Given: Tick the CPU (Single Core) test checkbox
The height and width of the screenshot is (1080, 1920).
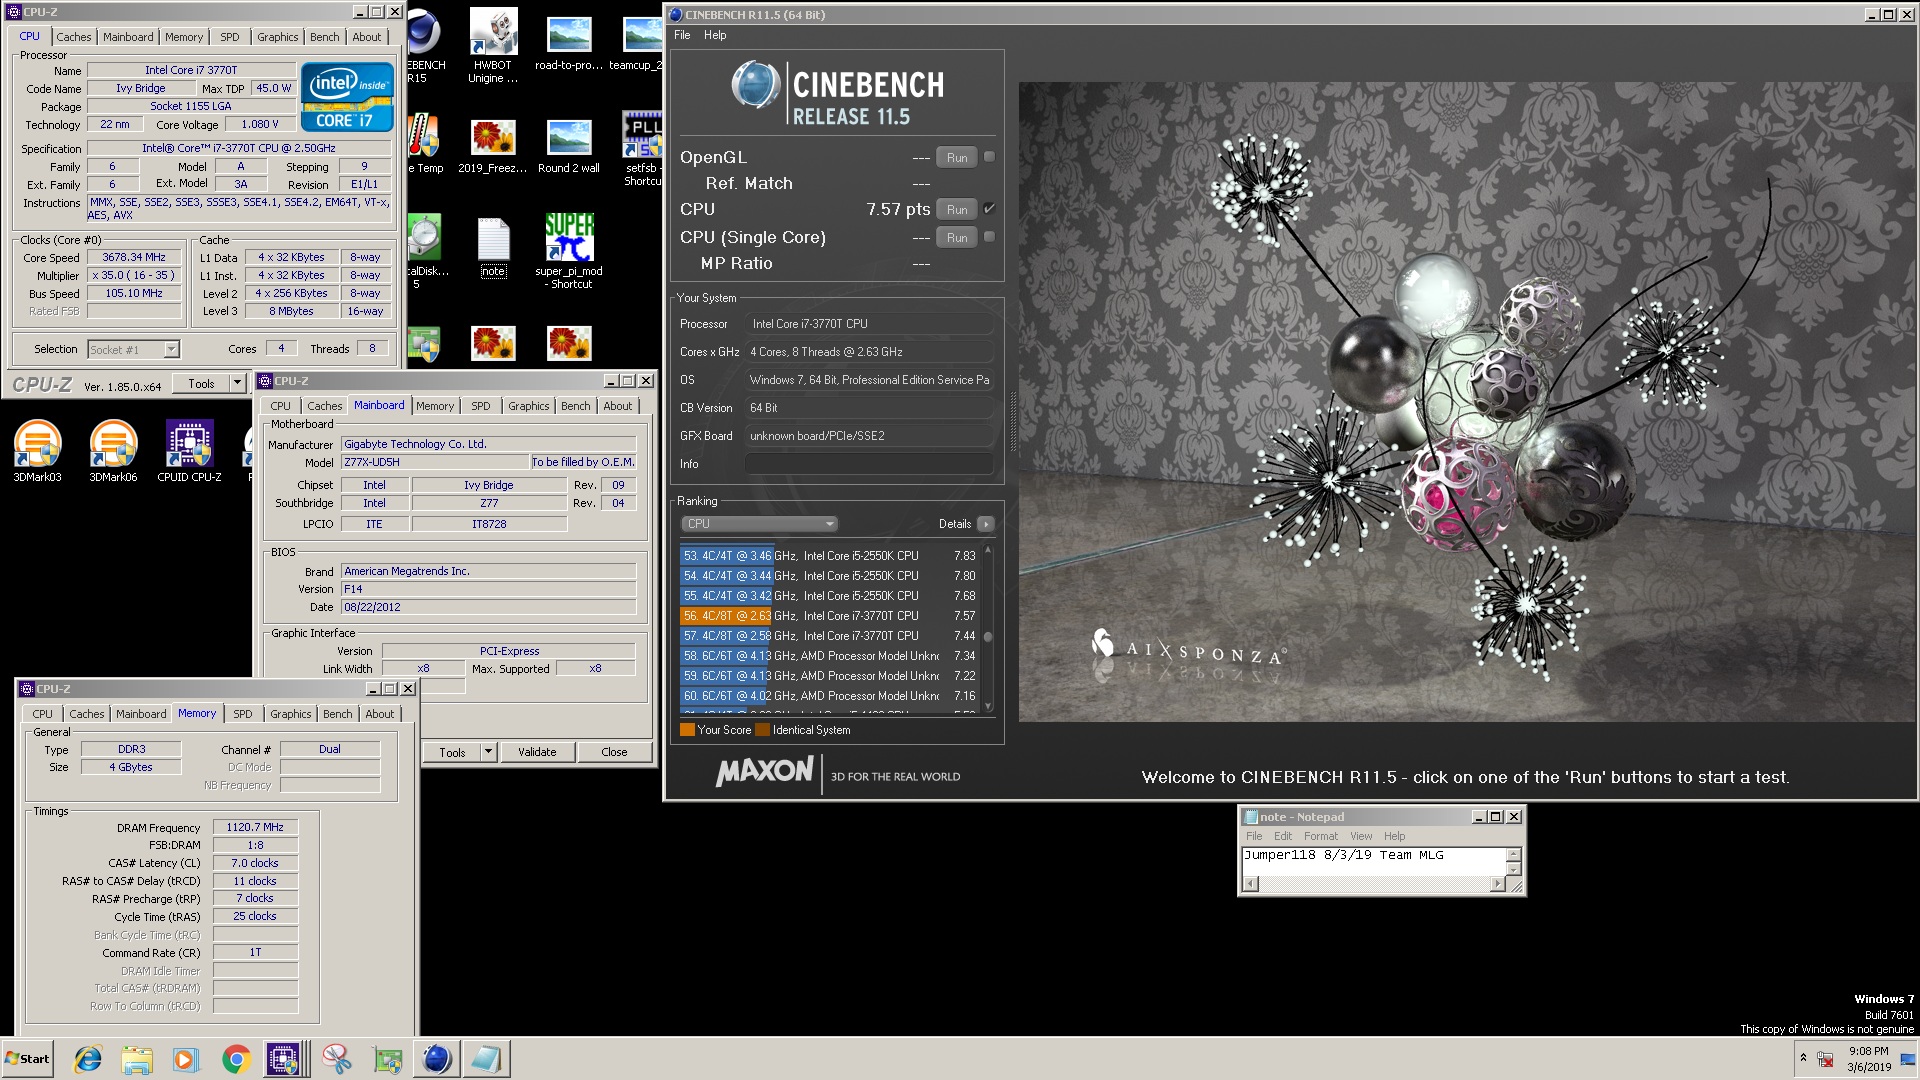Looking at the screenshot, I should [x=989, y=237].
